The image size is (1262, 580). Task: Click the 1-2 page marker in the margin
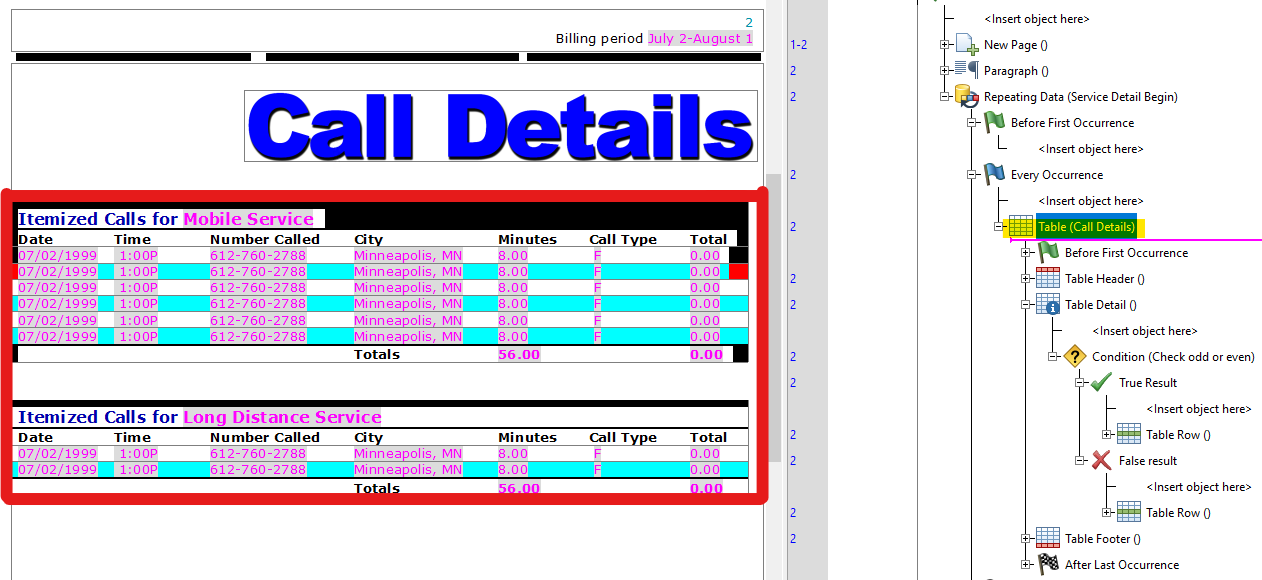798,44
